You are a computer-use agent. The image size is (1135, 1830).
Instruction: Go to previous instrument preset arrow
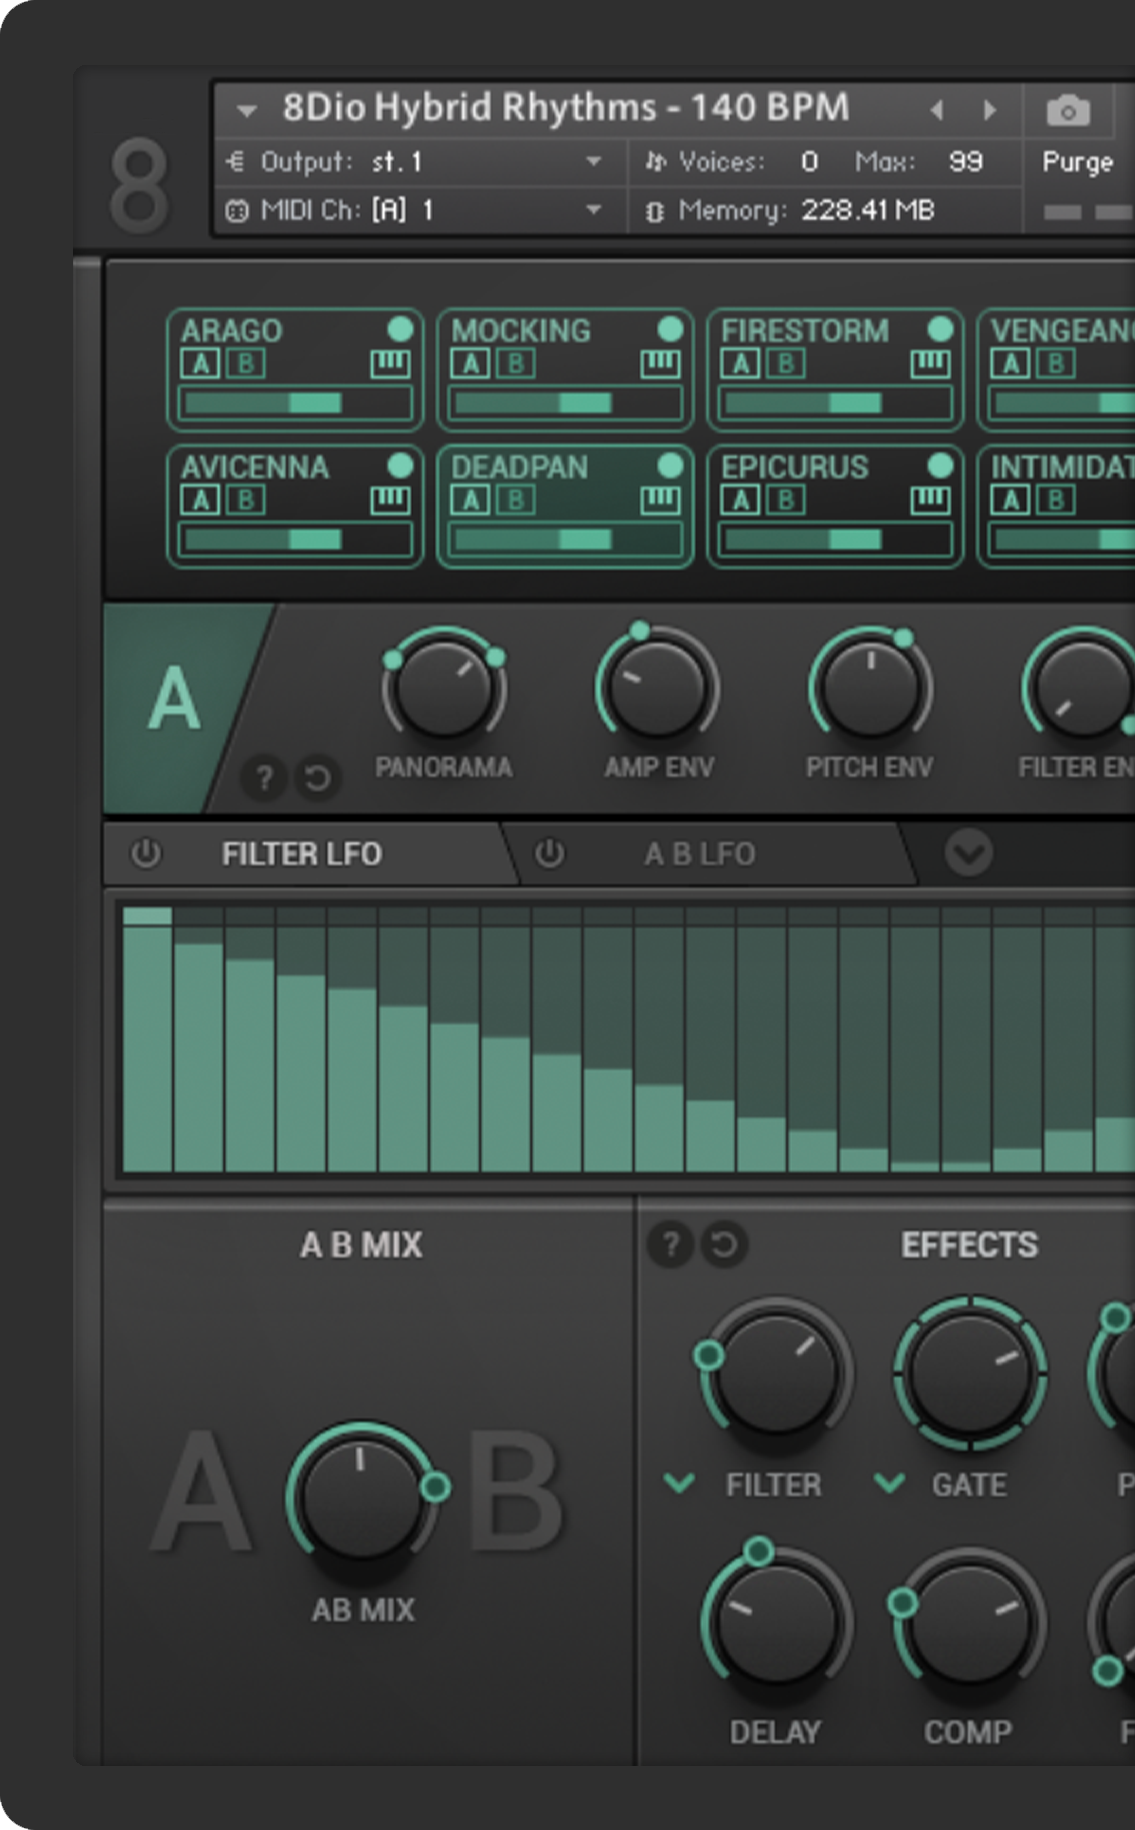(x=937, y=110)
